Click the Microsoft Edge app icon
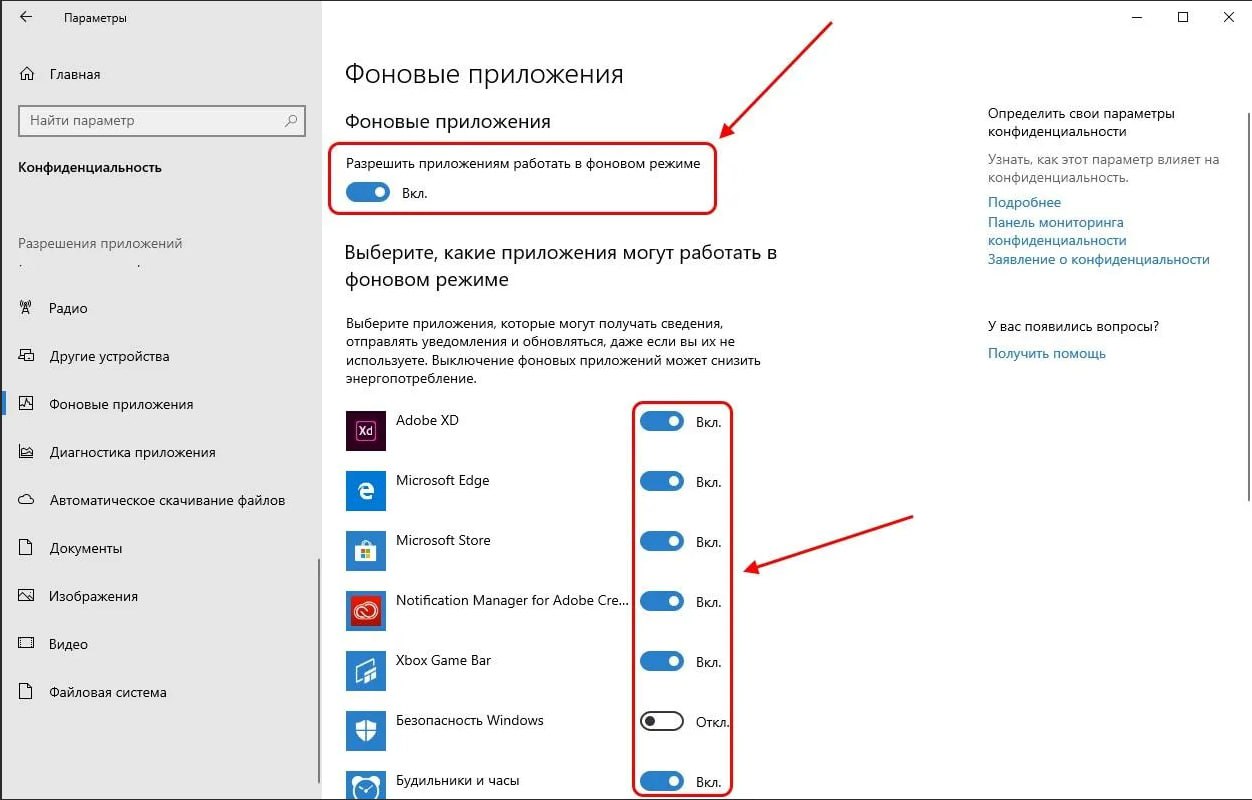This screenshot has height=800, width=1252. point(366,491)
